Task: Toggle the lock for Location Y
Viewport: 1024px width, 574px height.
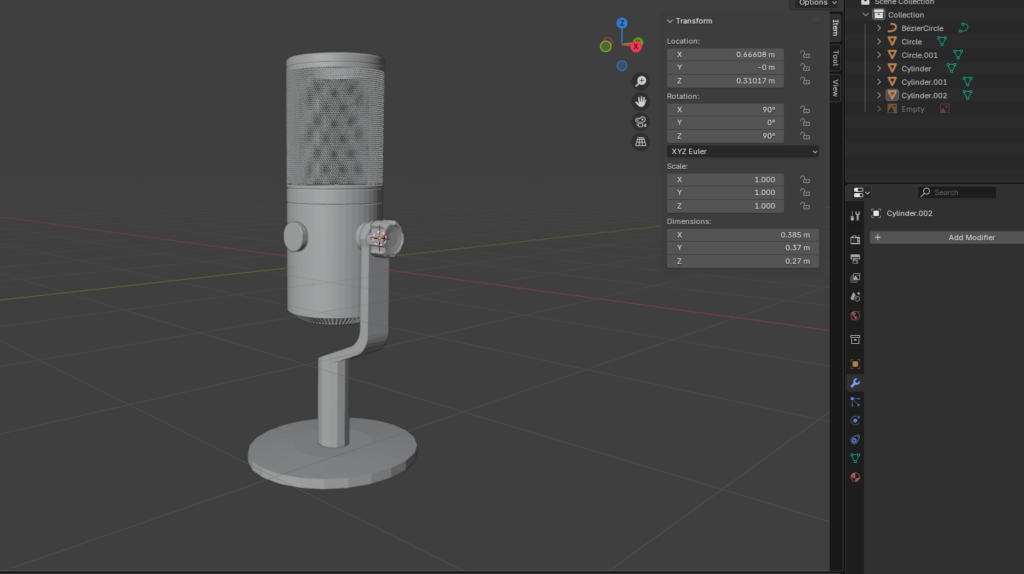Action: click(x=805, y=67)
